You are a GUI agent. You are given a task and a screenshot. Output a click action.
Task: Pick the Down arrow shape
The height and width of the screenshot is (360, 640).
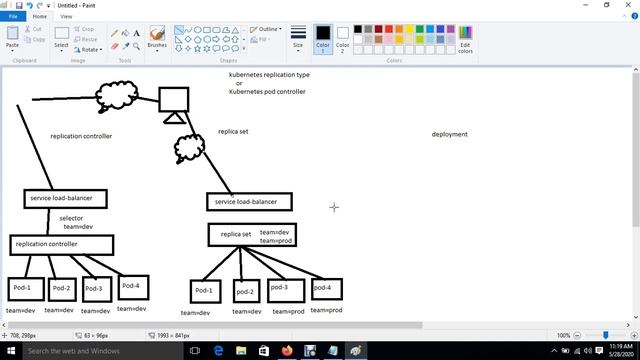point(179,49)
